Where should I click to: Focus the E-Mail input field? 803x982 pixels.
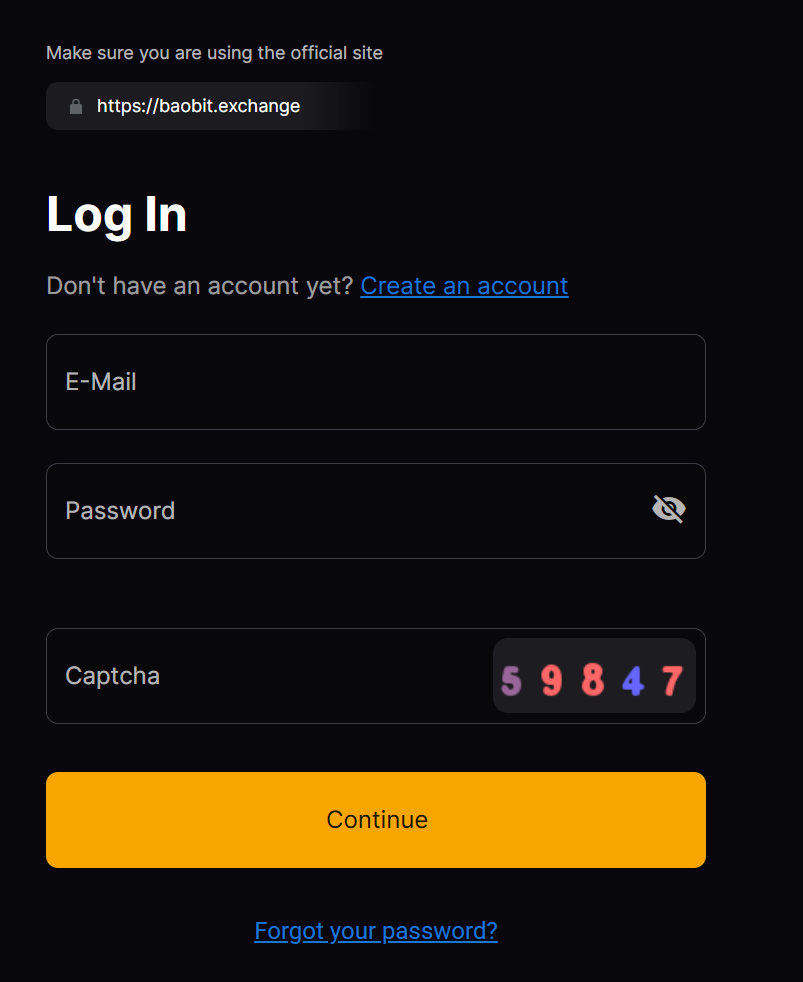click(375, 381)
